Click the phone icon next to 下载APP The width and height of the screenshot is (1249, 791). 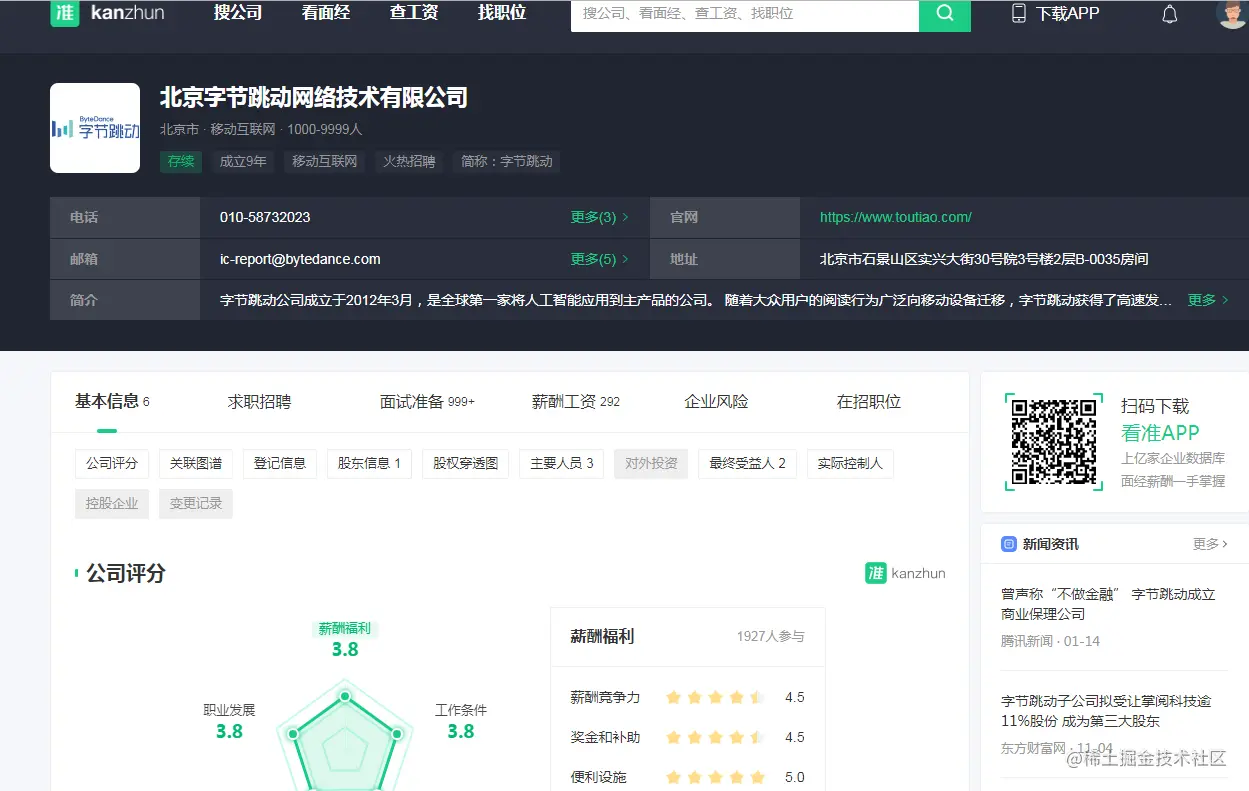click(x=1019, y=14)
